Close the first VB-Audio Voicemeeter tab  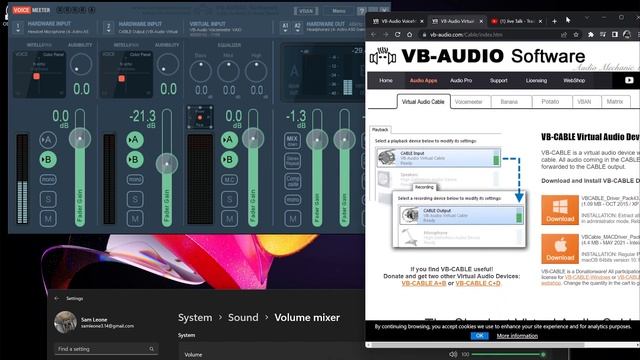[x=422, y=21]
